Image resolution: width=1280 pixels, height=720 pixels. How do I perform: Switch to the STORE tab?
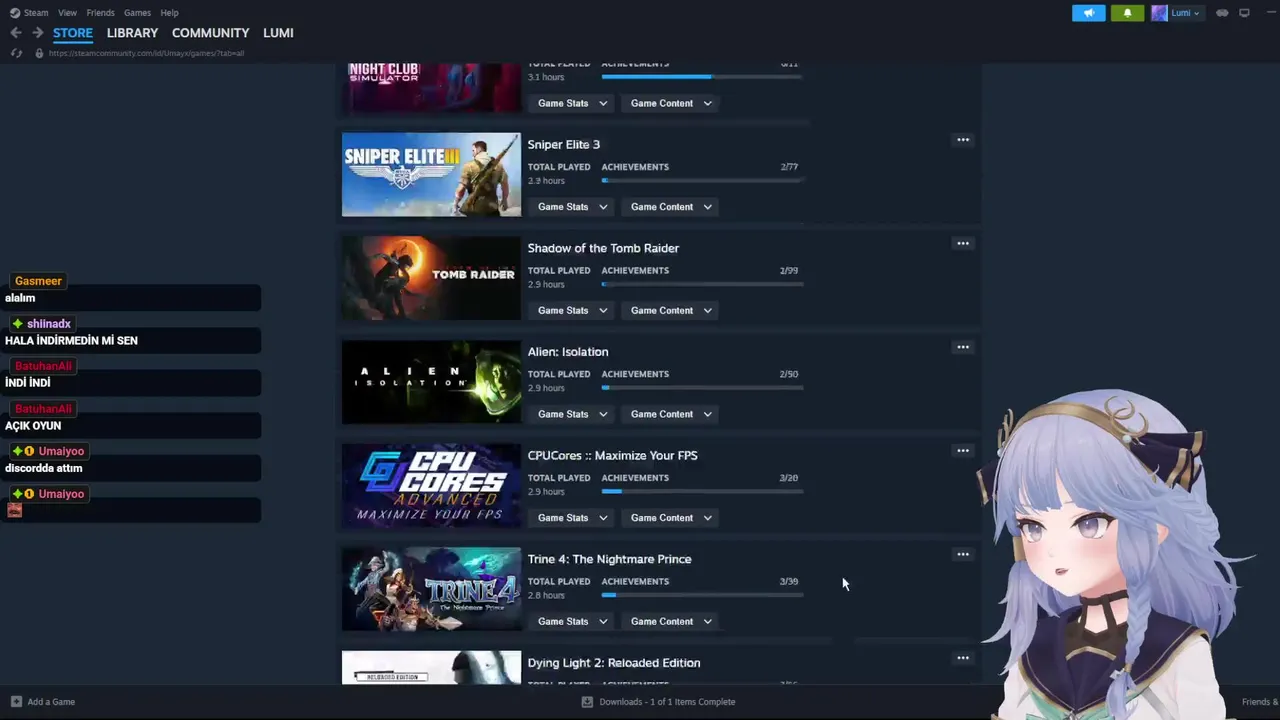(x=73, y=33)
